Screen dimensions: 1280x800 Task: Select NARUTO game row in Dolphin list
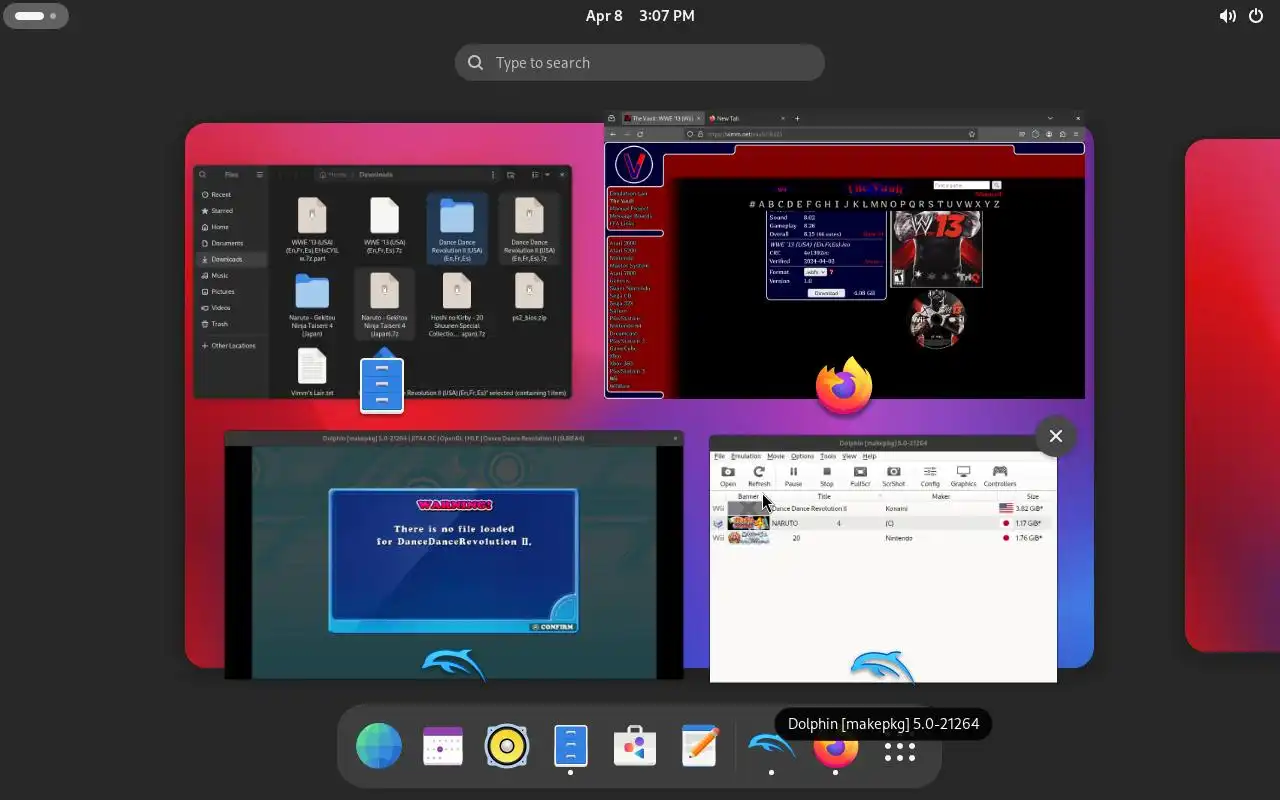click(x=883, y=523)
